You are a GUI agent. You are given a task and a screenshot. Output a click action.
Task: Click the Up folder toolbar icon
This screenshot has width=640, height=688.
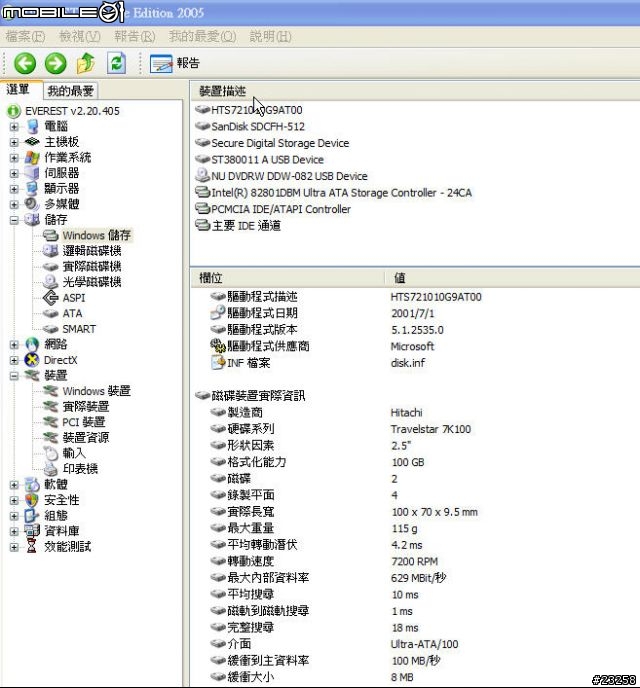coord(86,63)
